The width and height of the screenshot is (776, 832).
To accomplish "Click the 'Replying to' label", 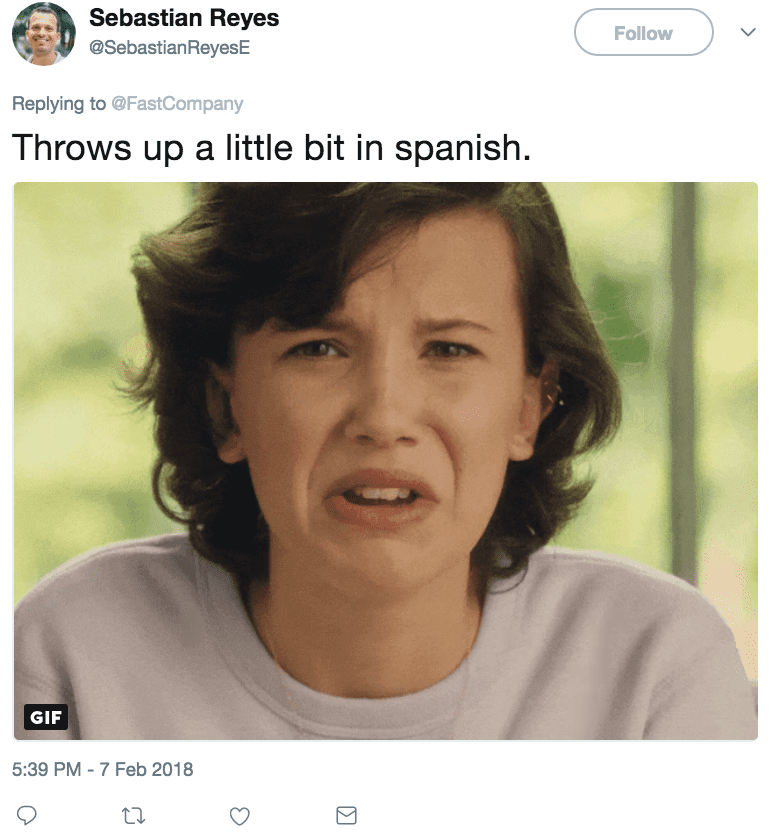I will pyautogui.click(x=59, y=103).
